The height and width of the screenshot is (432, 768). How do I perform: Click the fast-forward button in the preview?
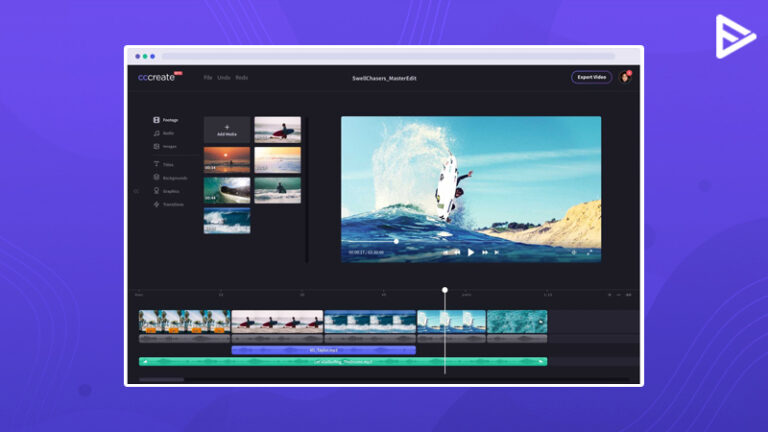coord(485,252)
